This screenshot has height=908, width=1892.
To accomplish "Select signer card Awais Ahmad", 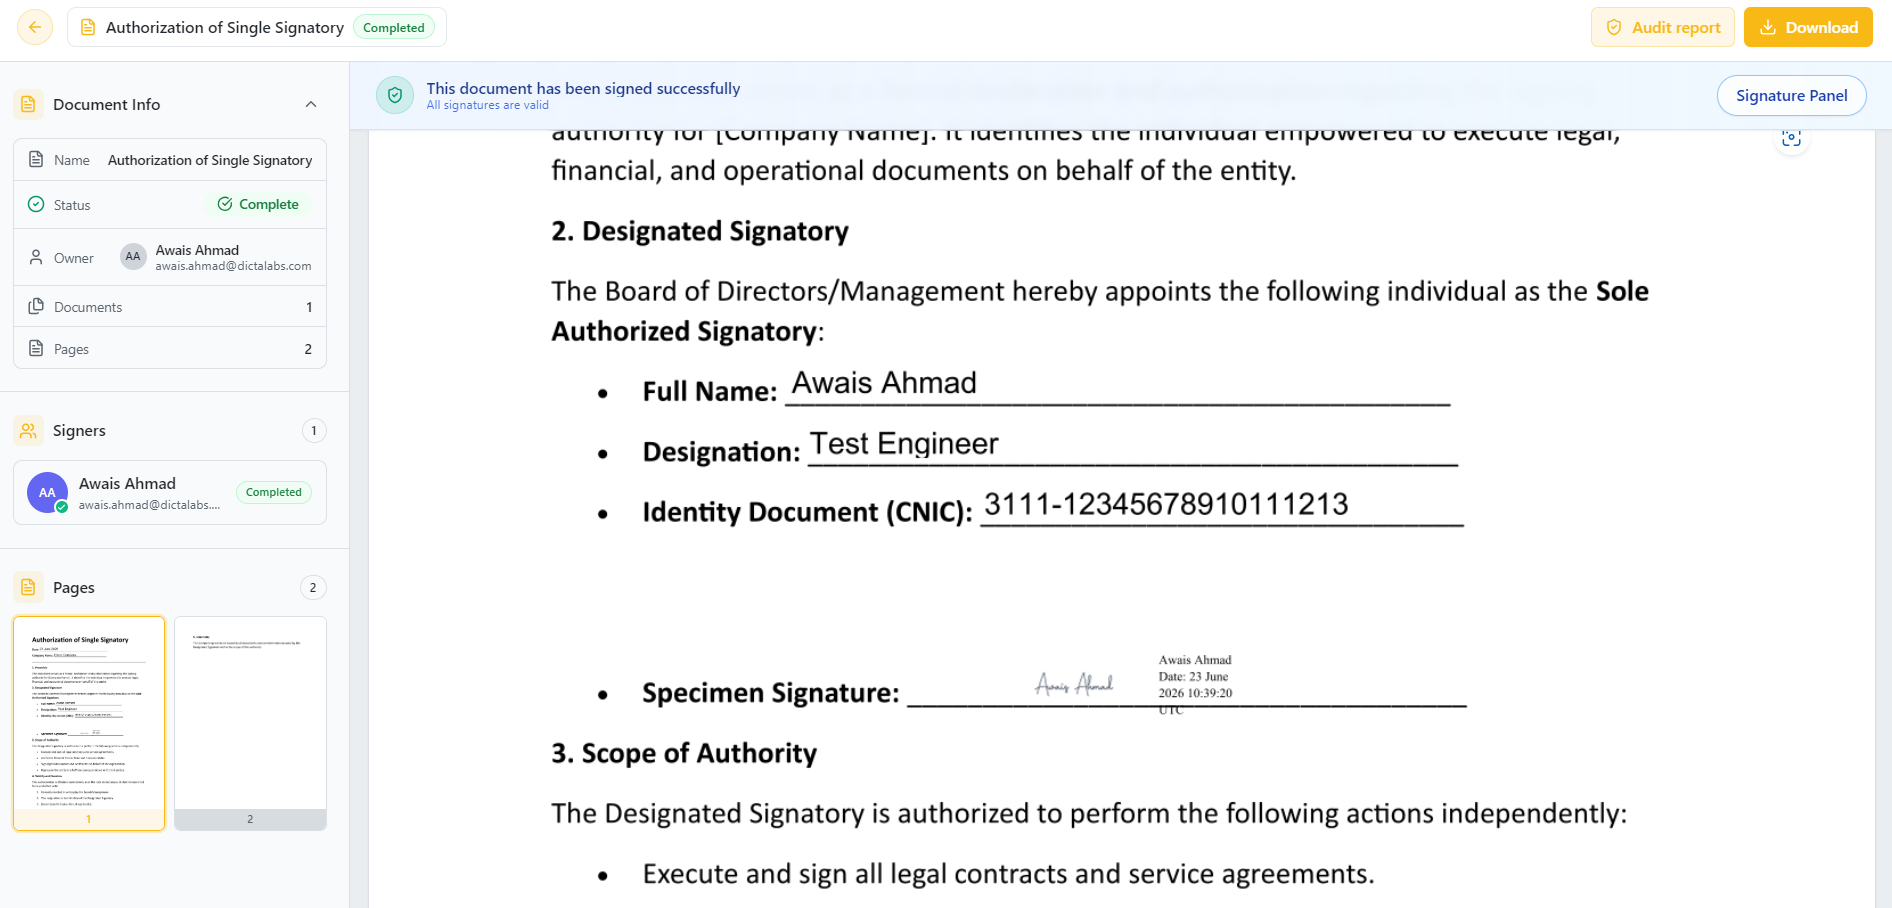I will click(x=170, y=492).
